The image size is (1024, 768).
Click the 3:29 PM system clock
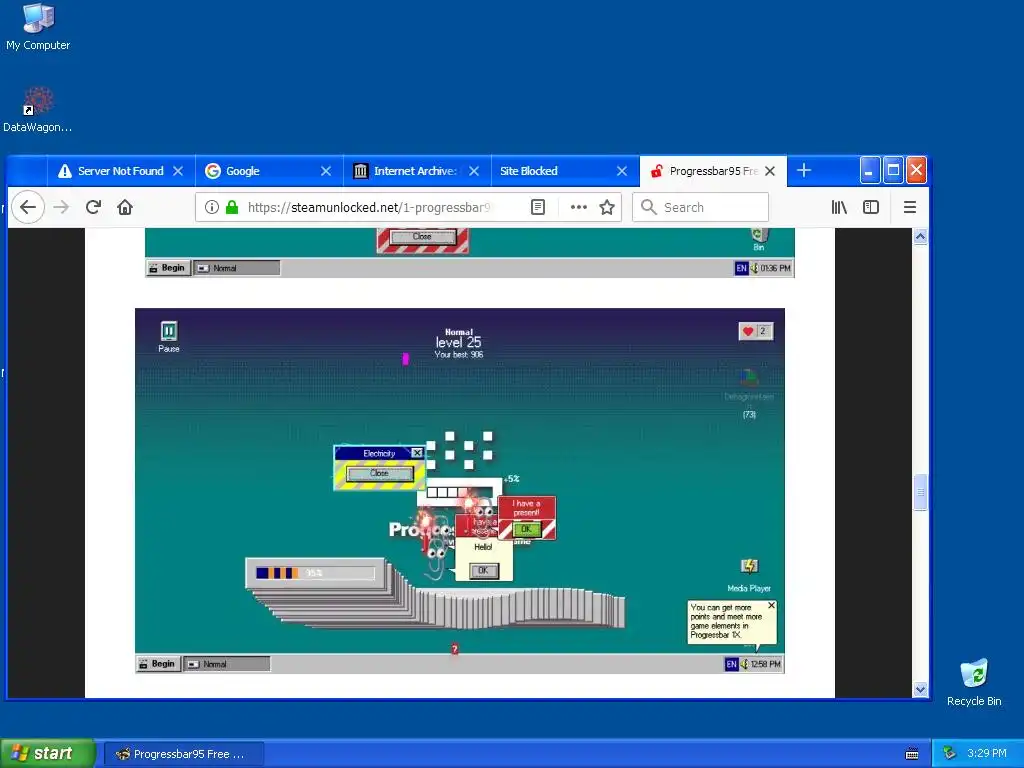coord(987,753)
